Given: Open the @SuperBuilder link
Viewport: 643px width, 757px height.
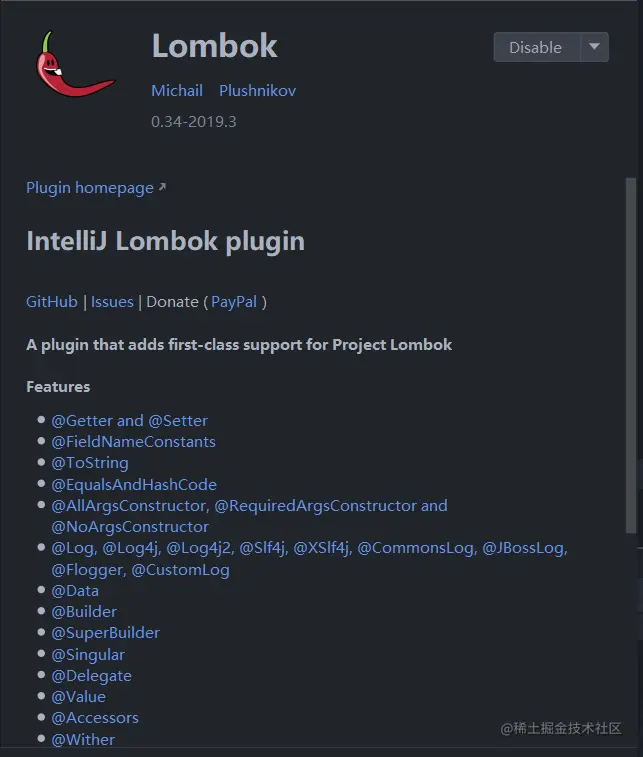Looking at the screenshot, I should (x=105, y=633).
